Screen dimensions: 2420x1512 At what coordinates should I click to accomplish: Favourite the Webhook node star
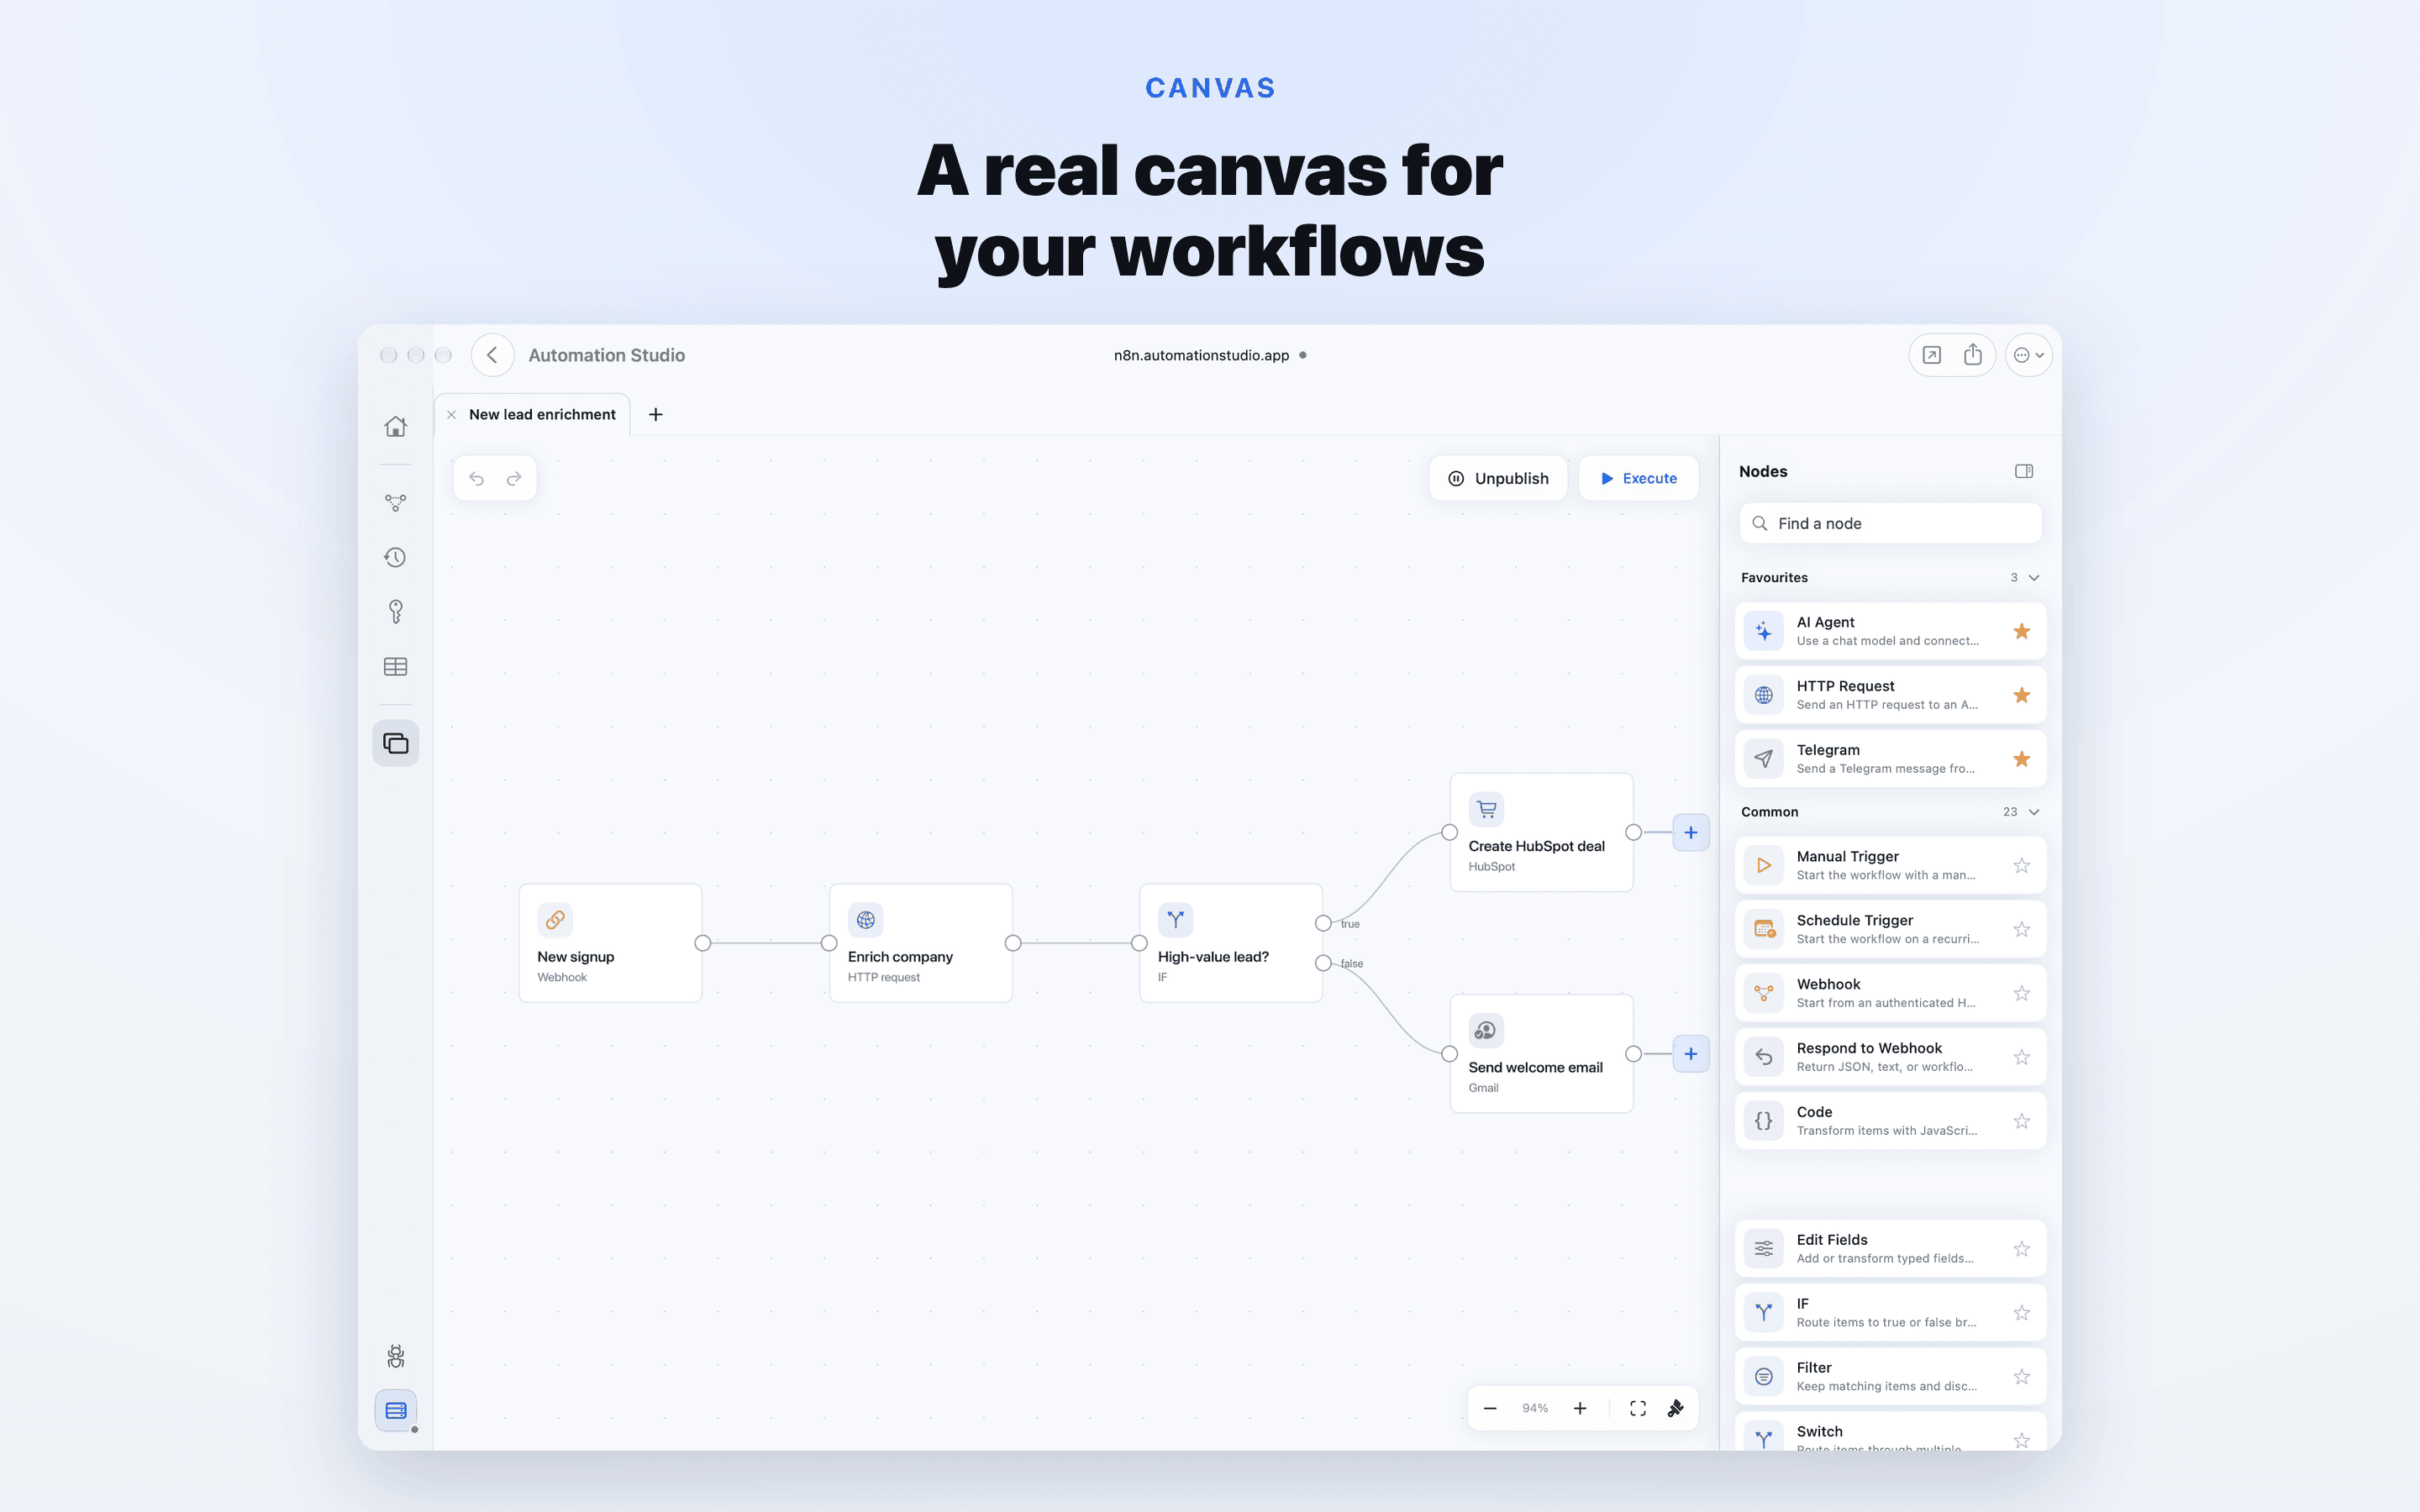point(2021,993)
